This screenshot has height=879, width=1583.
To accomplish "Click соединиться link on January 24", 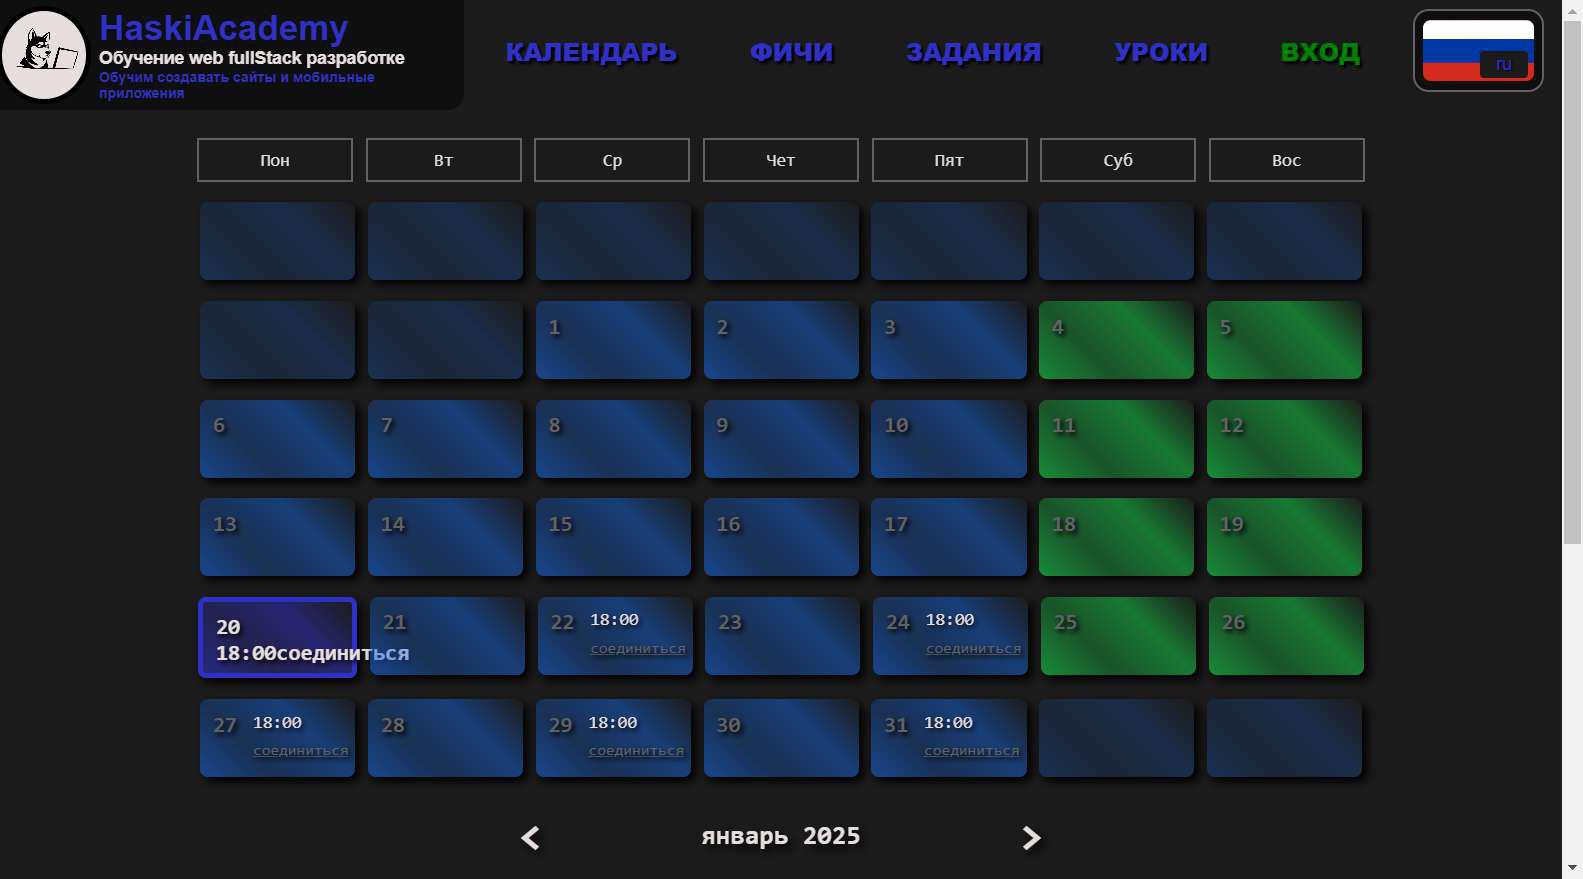I will (973, 649).
